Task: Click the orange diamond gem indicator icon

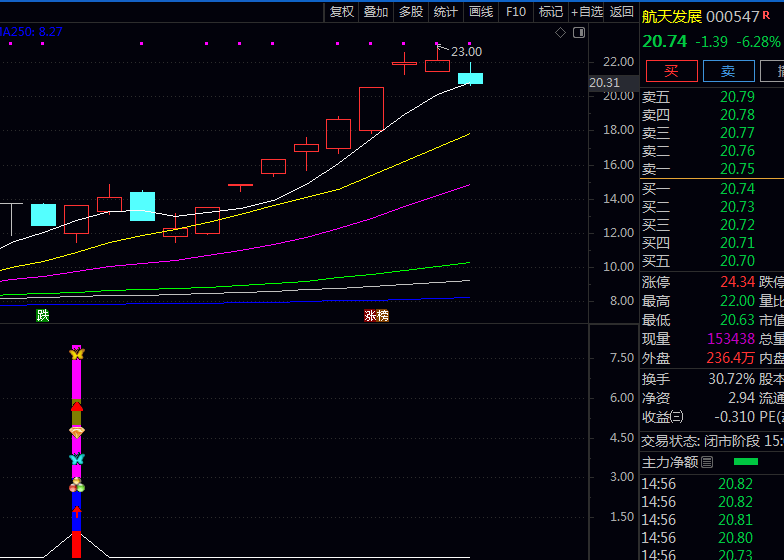Action: click(77, 431)
